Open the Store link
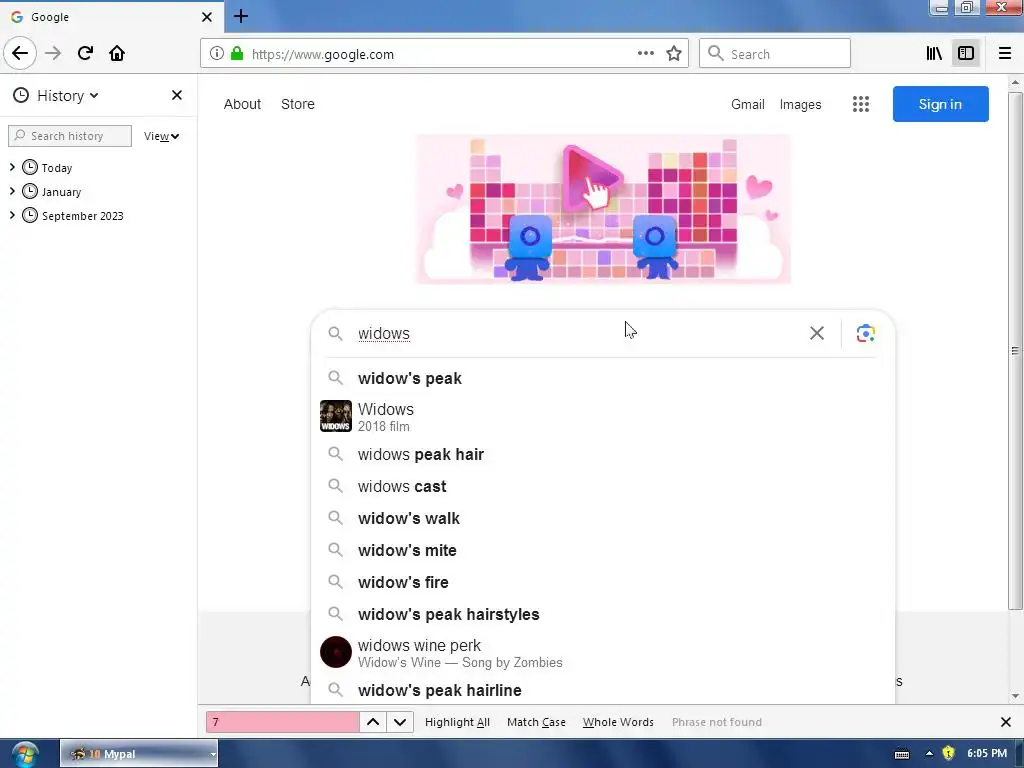 [x=298, y=104]
